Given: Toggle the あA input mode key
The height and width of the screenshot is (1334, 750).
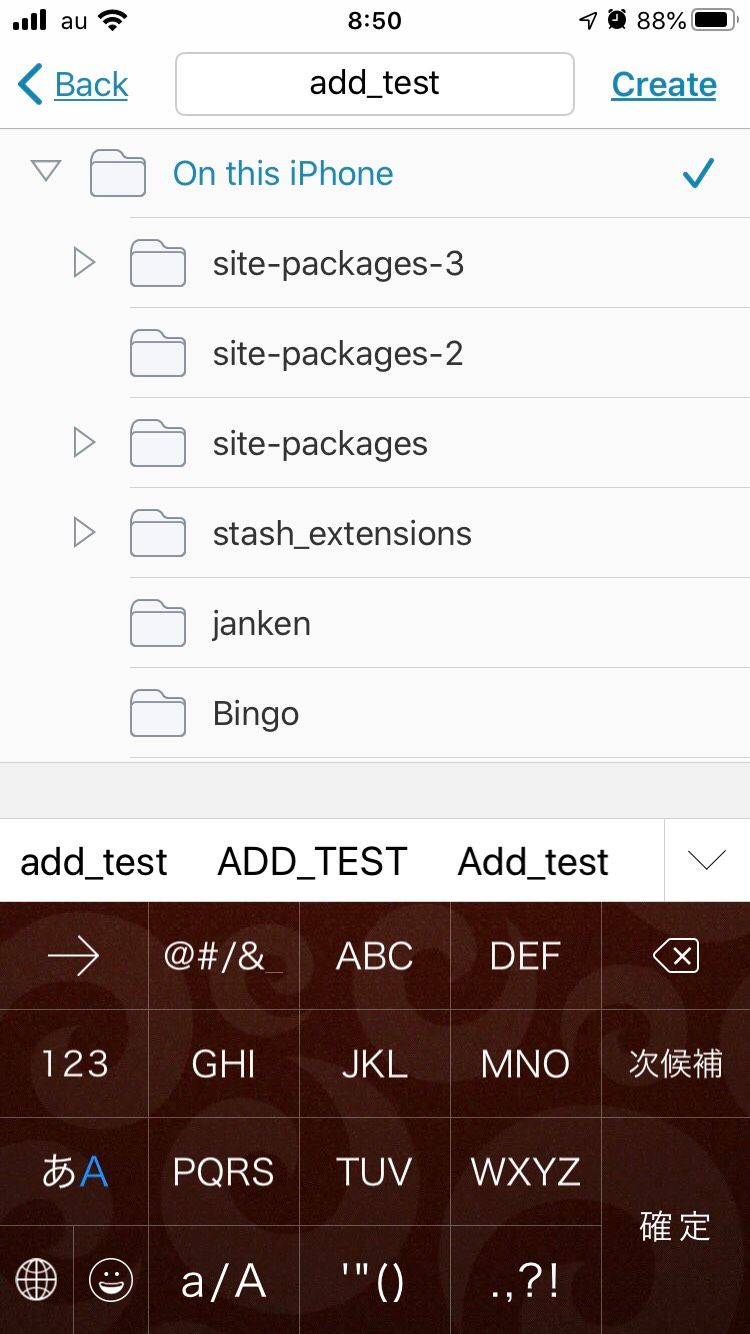Looking at the screenshot, I should [x=74, y=1171].
